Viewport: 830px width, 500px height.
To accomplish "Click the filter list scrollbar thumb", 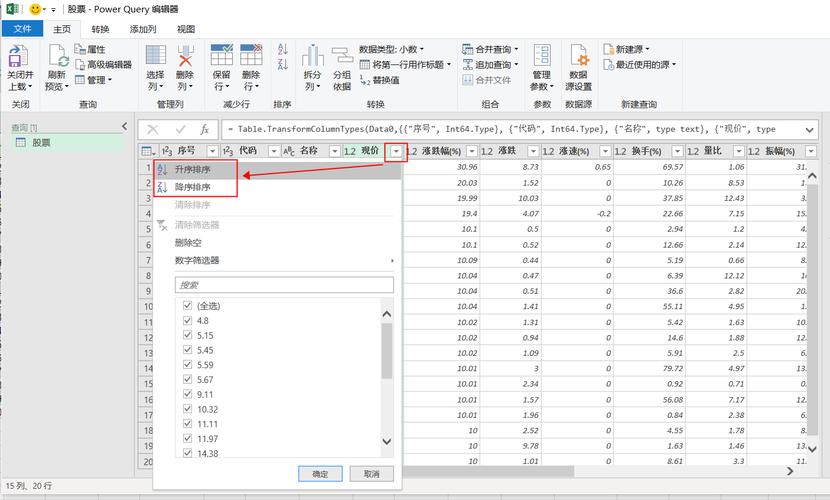I will (x=387, y=351).
